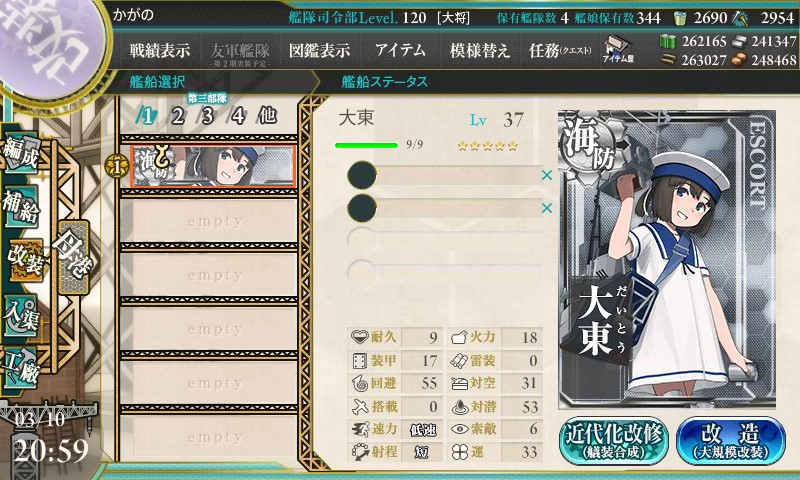Select the 改装 remodel icon
This screenshot has width=800, height=480.
pyautogui.click(x=26, y=260)
